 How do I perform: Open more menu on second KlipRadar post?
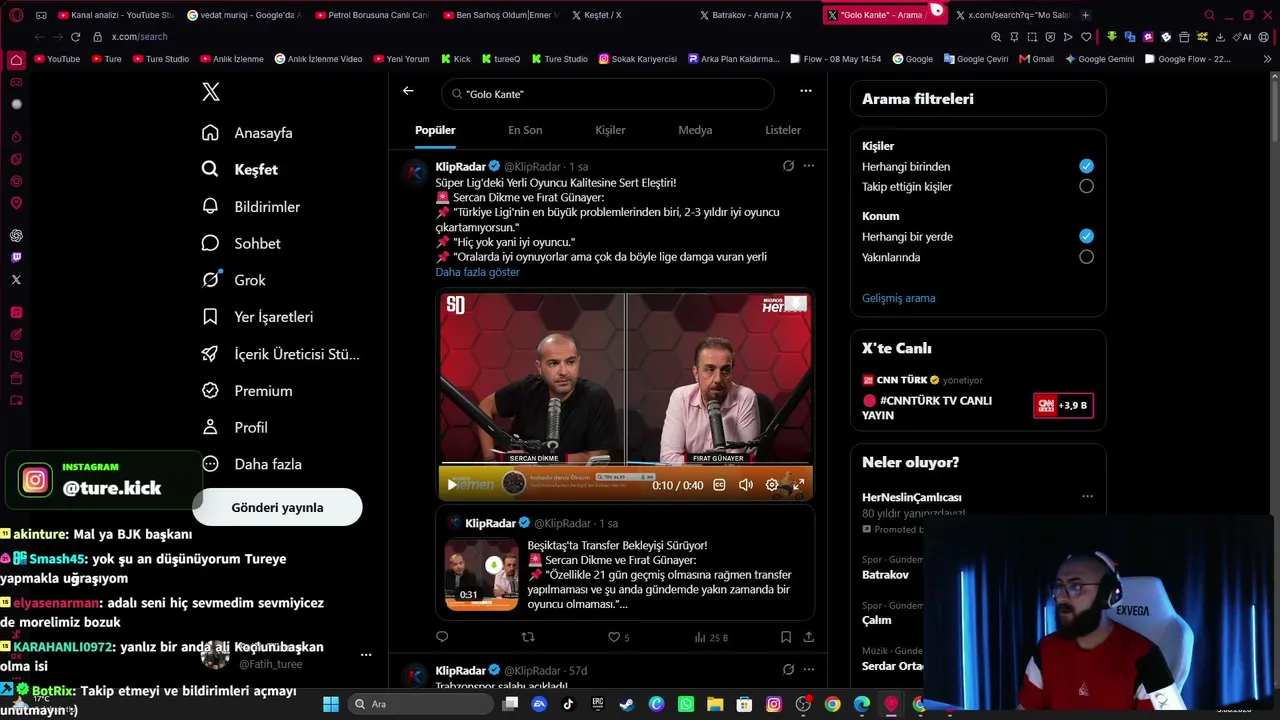click(x=809, y=670)
